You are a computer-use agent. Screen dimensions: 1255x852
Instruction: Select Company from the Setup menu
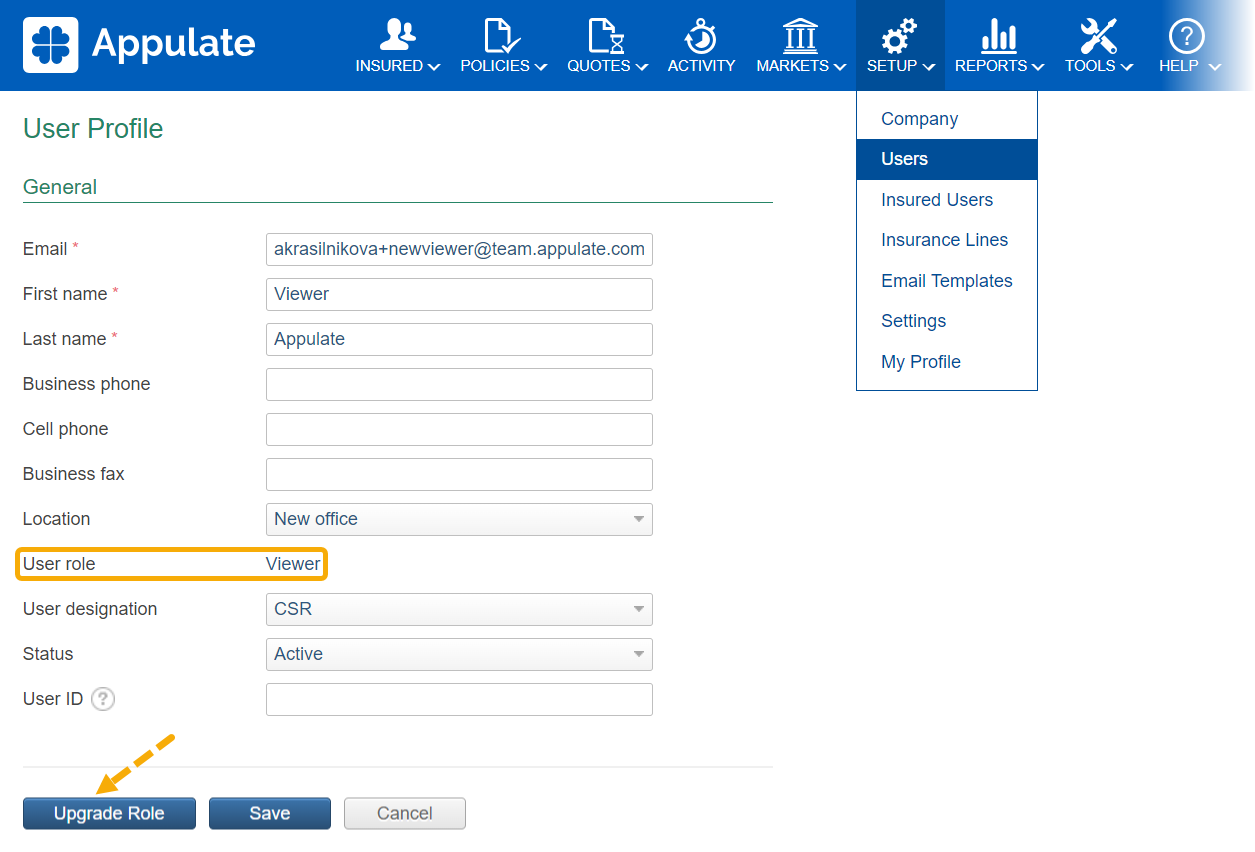click(919, 119)
